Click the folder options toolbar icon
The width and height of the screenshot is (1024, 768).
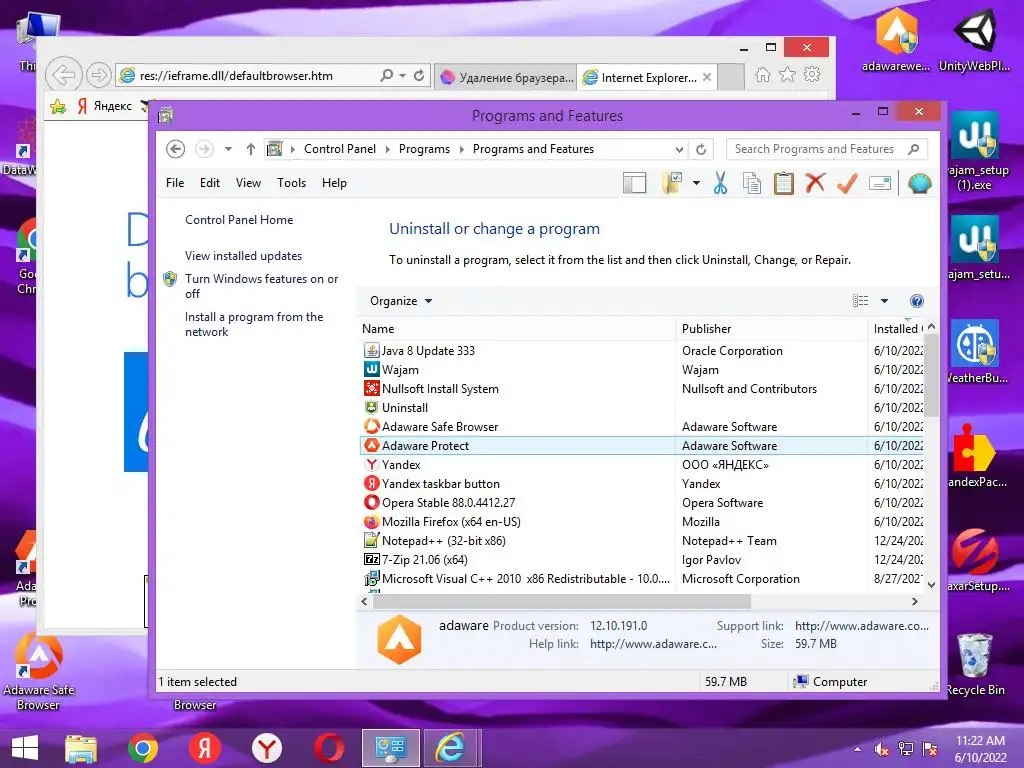pos(671,184)
